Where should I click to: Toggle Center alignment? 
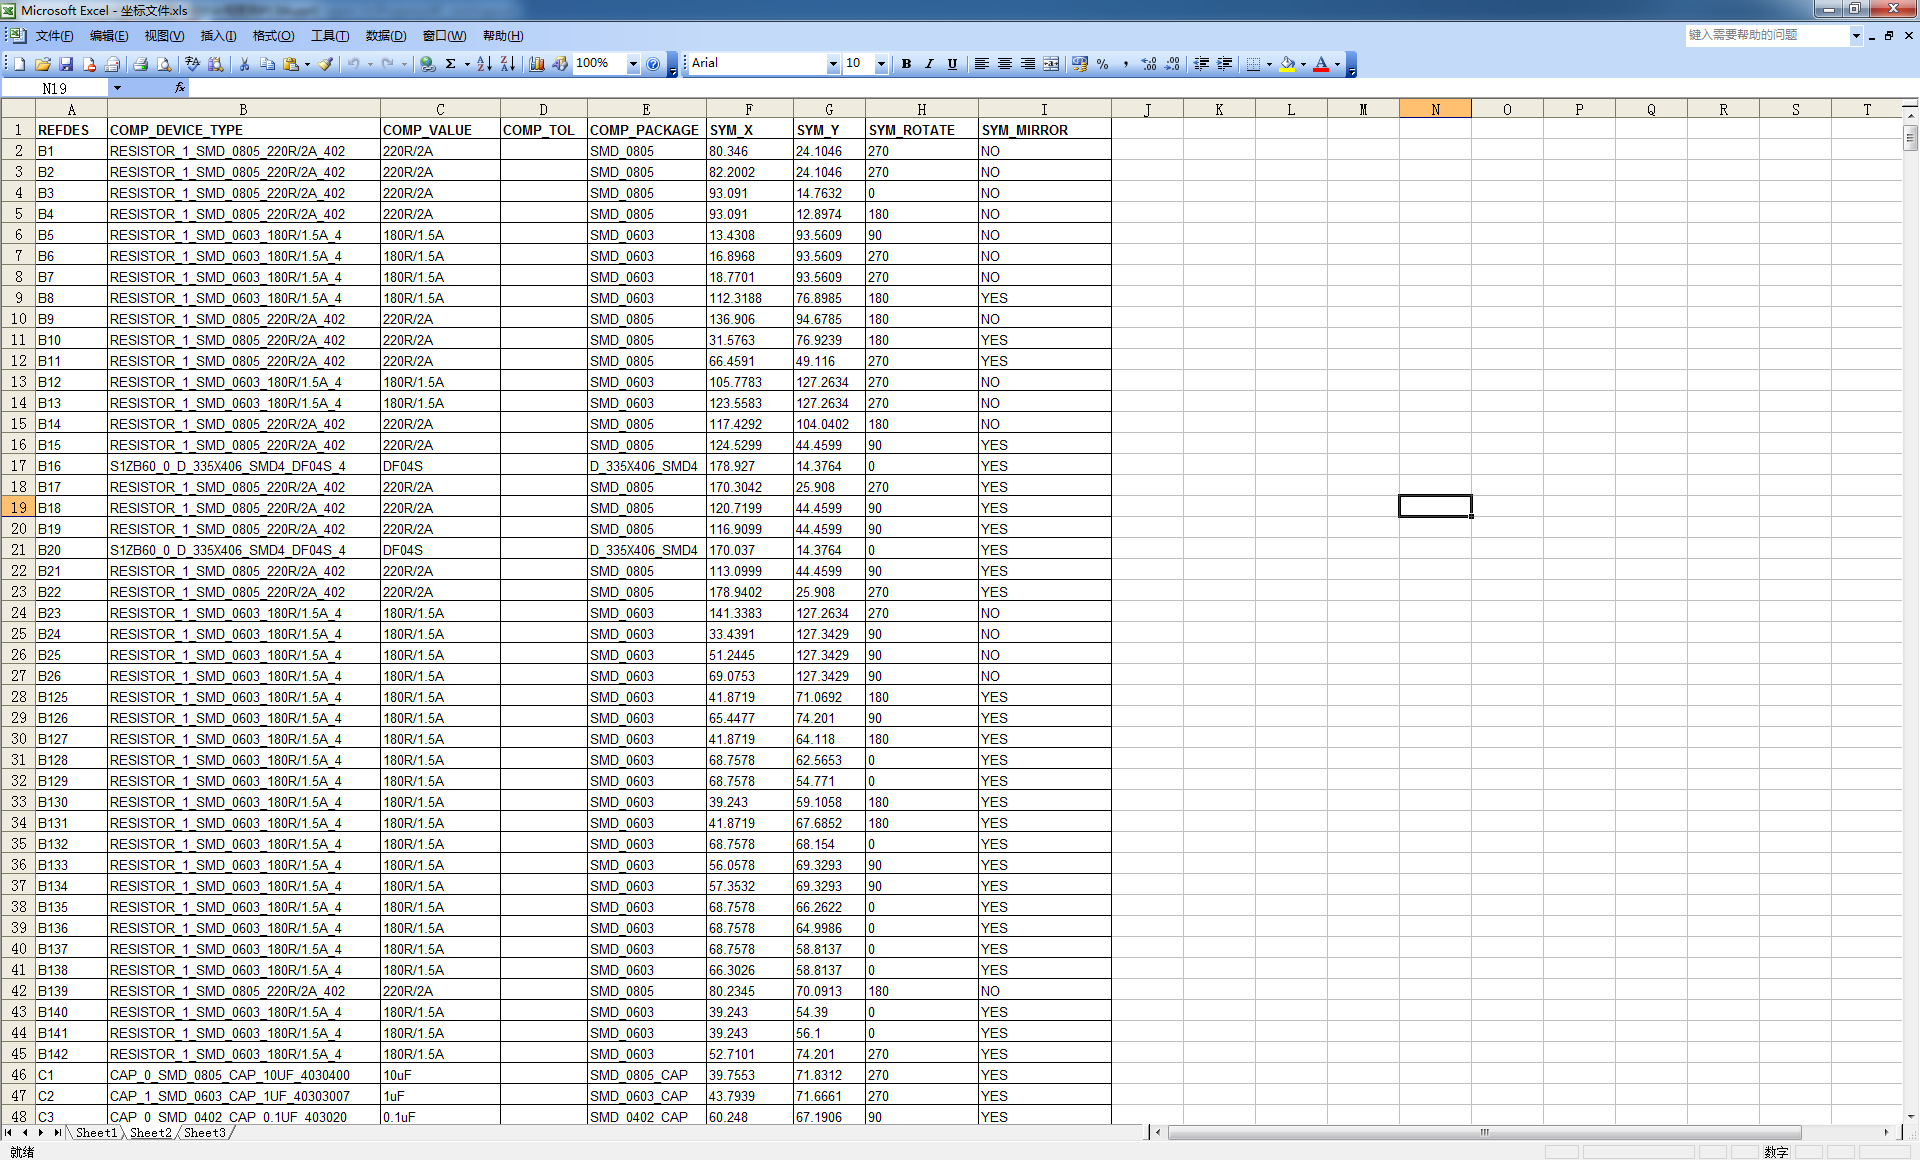point(1004,64)
